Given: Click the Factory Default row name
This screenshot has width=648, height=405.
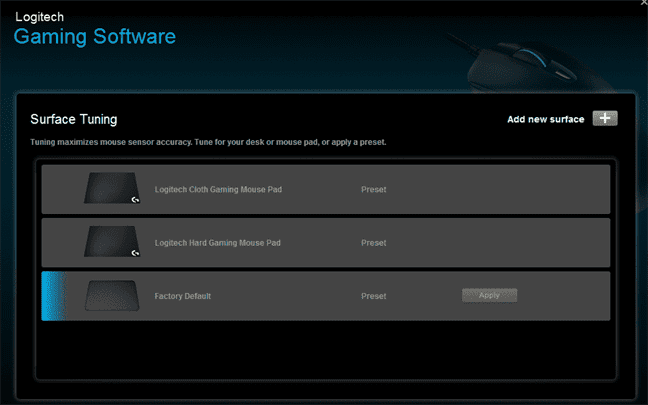Looking at the screenshot, I should coord(183,296).
